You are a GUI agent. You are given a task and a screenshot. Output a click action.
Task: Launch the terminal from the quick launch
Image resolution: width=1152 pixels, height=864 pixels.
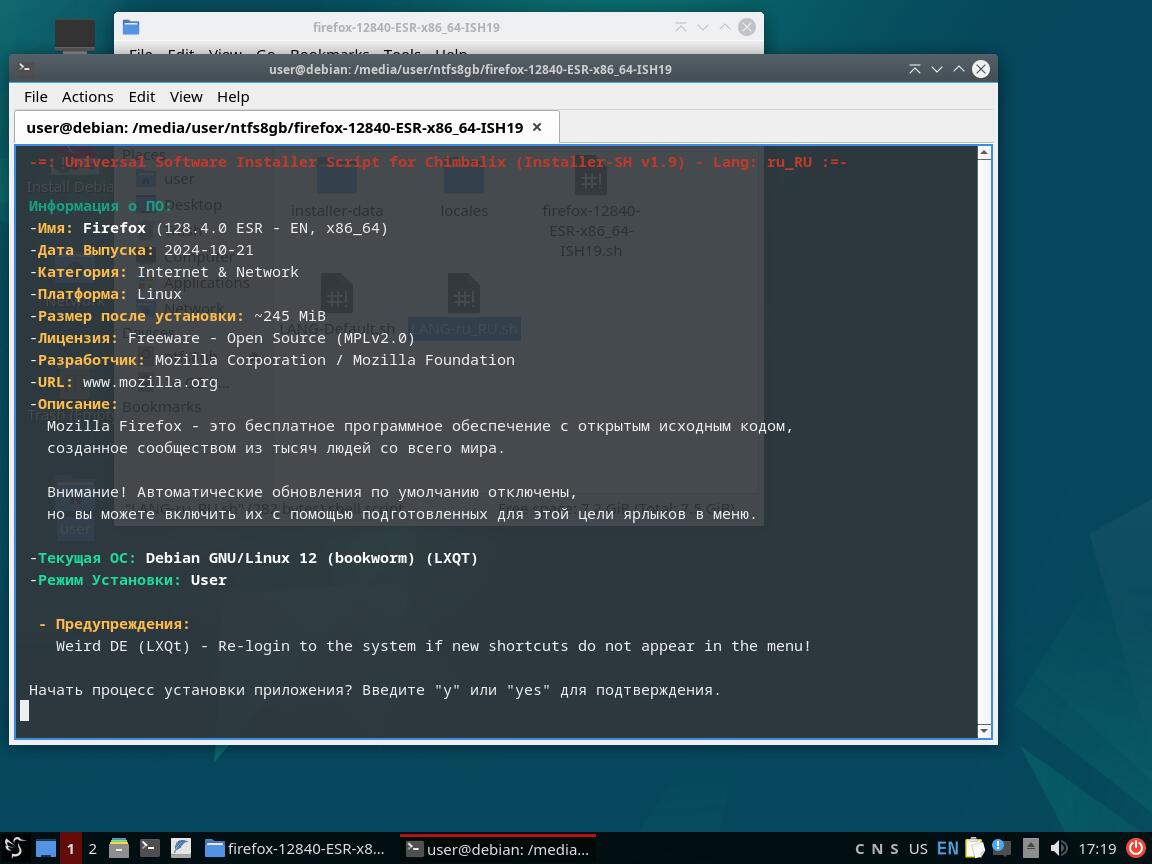150,848
